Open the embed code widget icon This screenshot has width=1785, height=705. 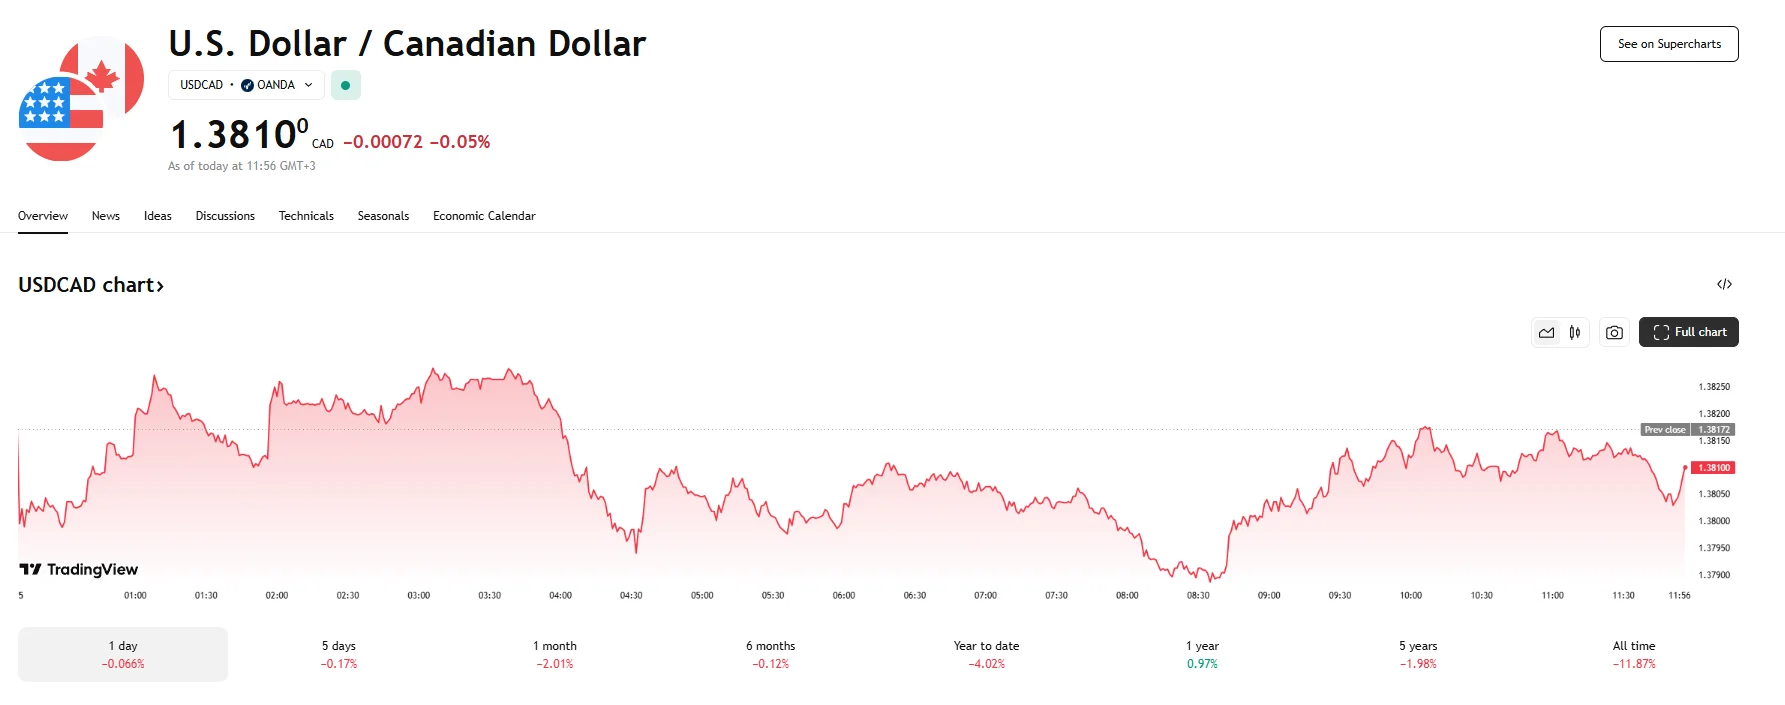1724,285
